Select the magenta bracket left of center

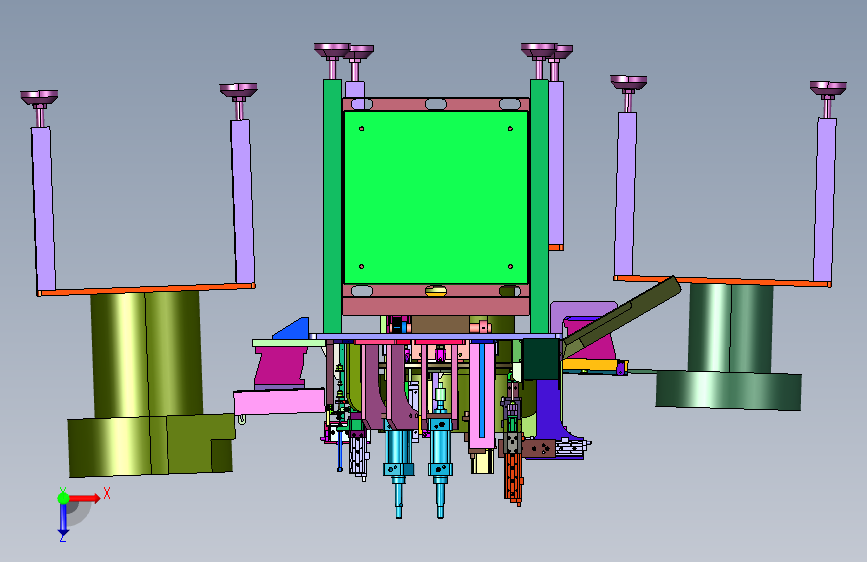(280, 367)
